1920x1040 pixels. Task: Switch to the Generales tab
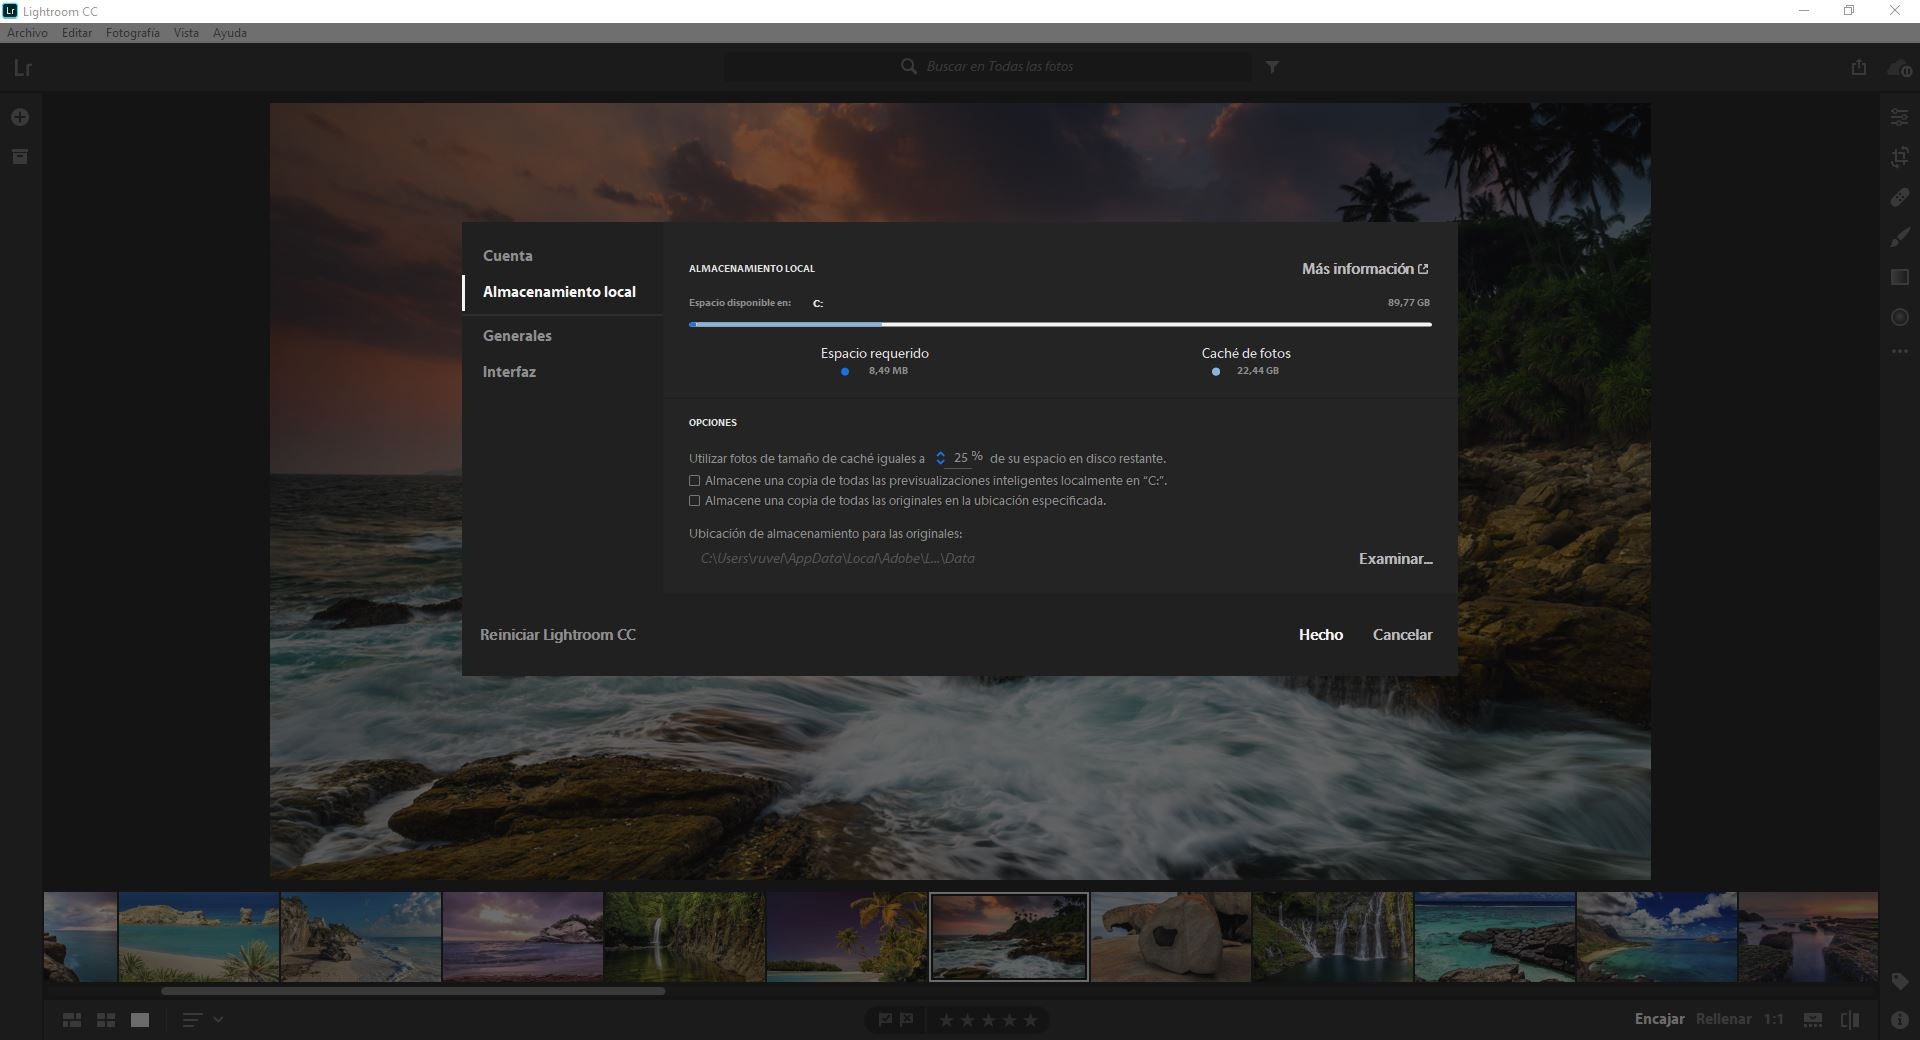(x=517, y=336)
